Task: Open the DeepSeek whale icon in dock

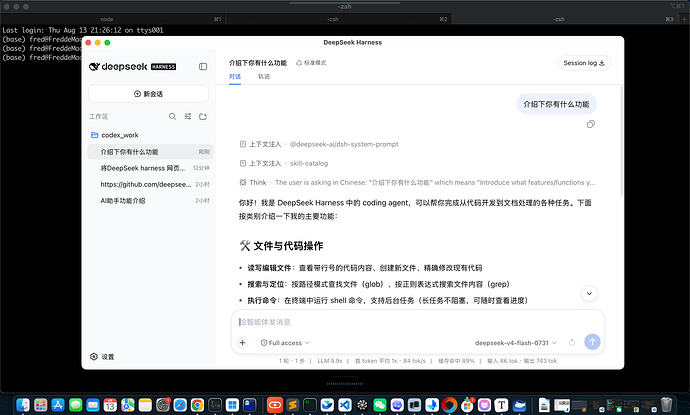Action: click(x=519, y=404)
